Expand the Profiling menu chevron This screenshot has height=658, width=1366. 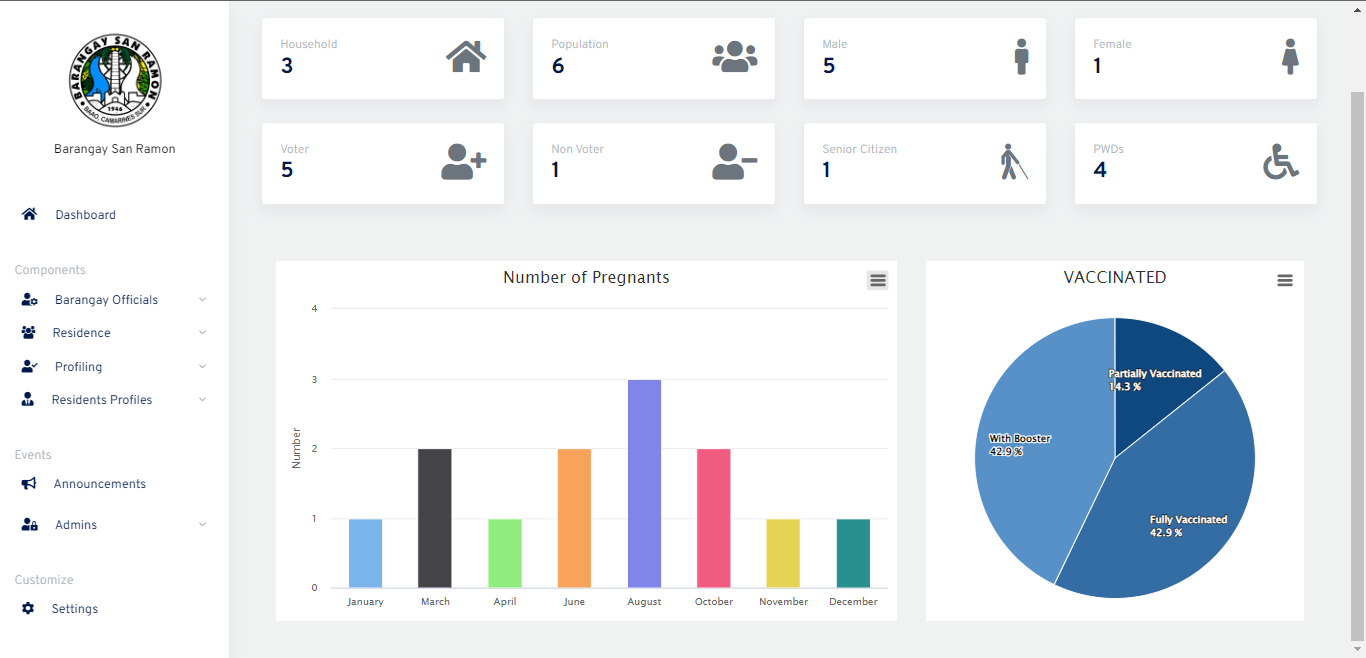point(203,366)
